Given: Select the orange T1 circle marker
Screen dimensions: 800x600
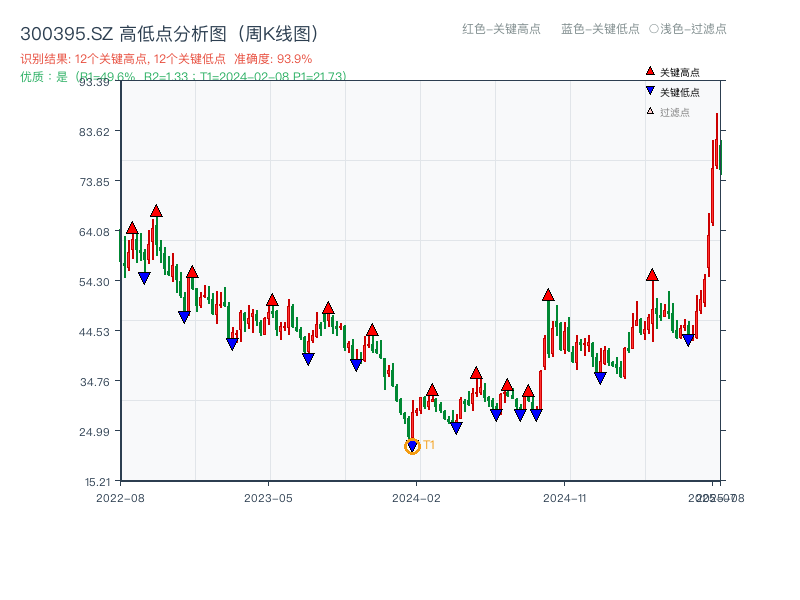Looking at the screenshot, I should click(412, 446).
